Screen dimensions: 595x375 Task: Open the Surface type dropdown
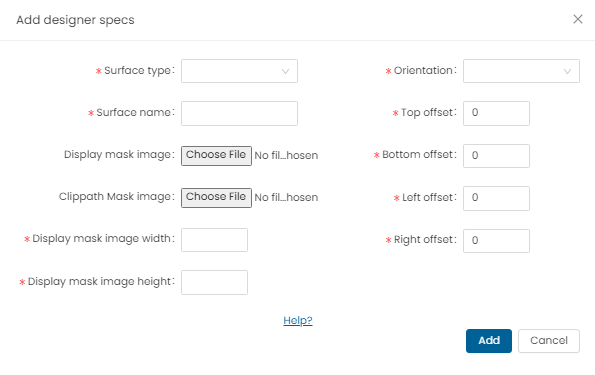click(x=239, y=71)
